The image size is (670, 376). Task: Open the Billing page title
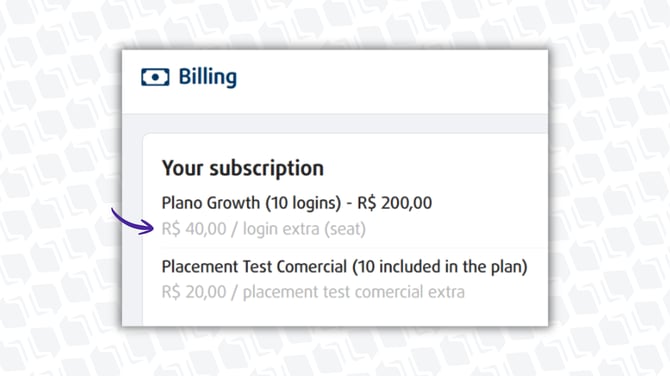click(x=208, y=77)
